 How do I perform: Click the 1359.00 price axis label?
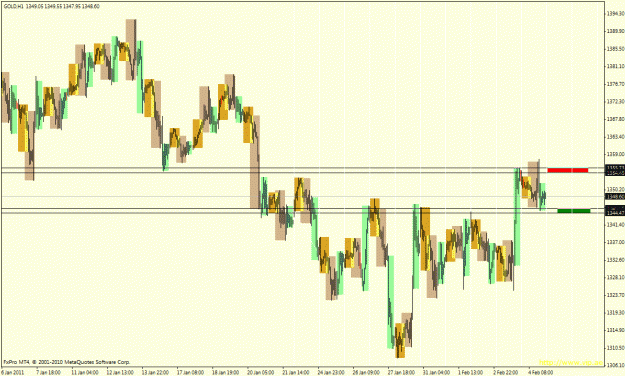[616, 154]
